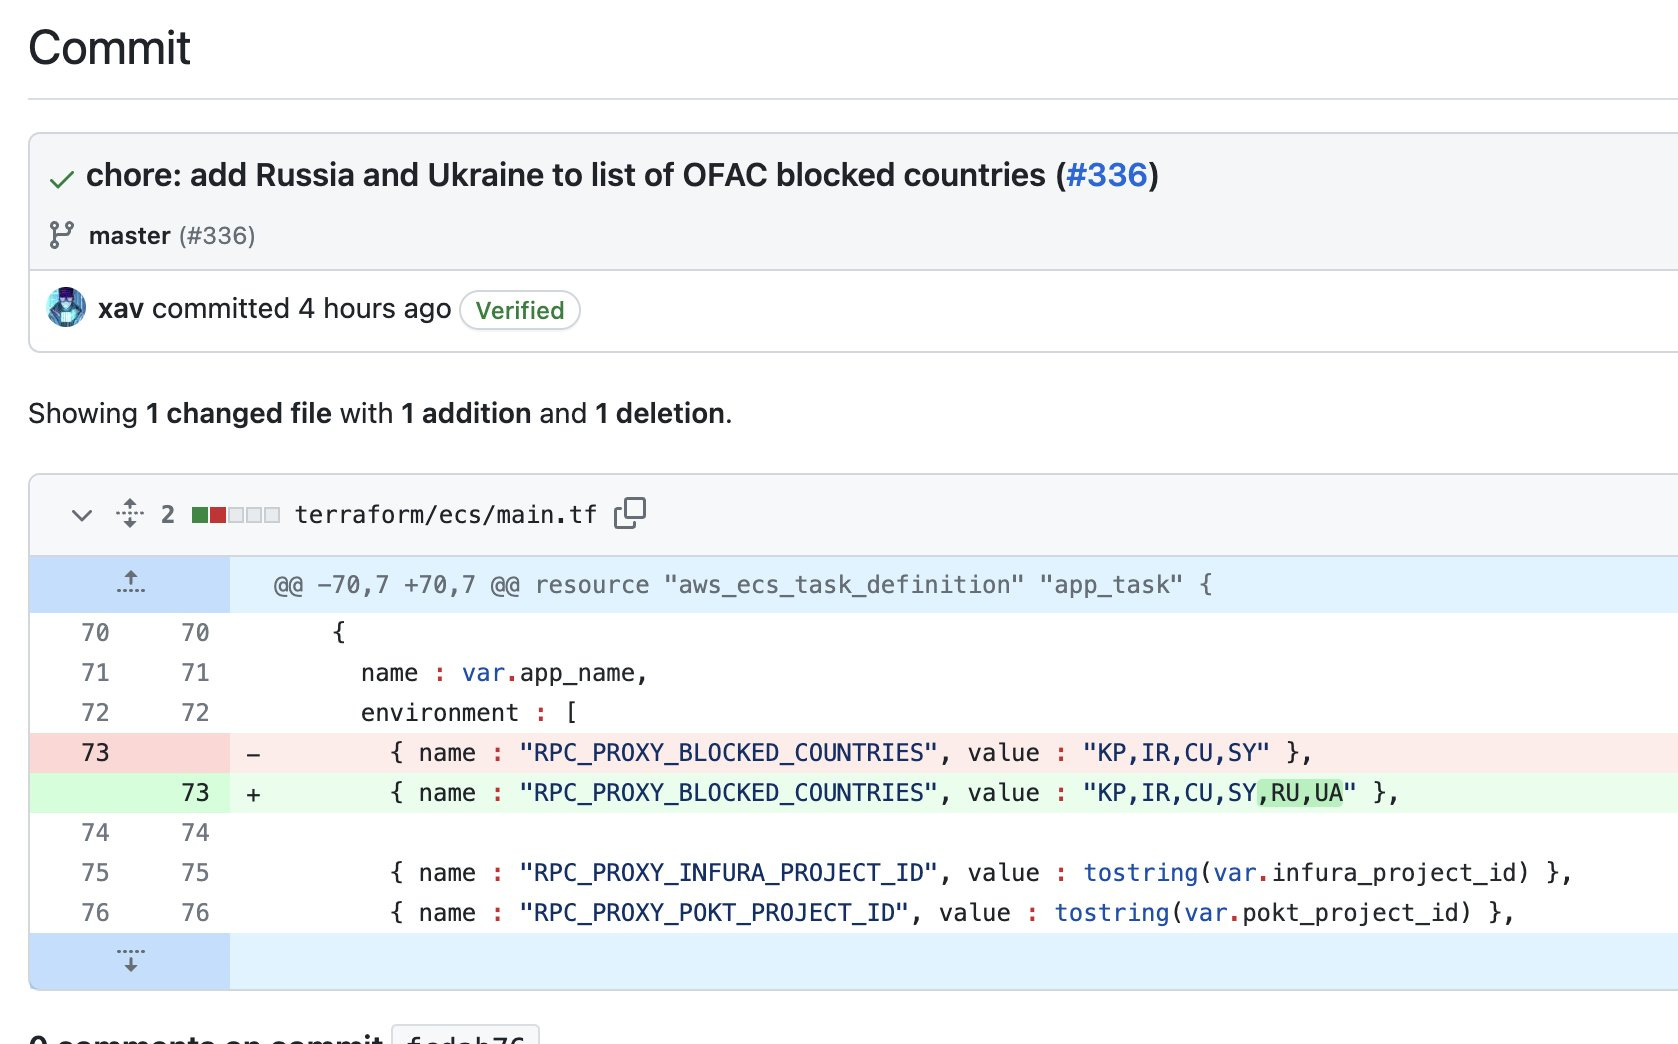
Task: Open the master branch link
Action: 129,236
